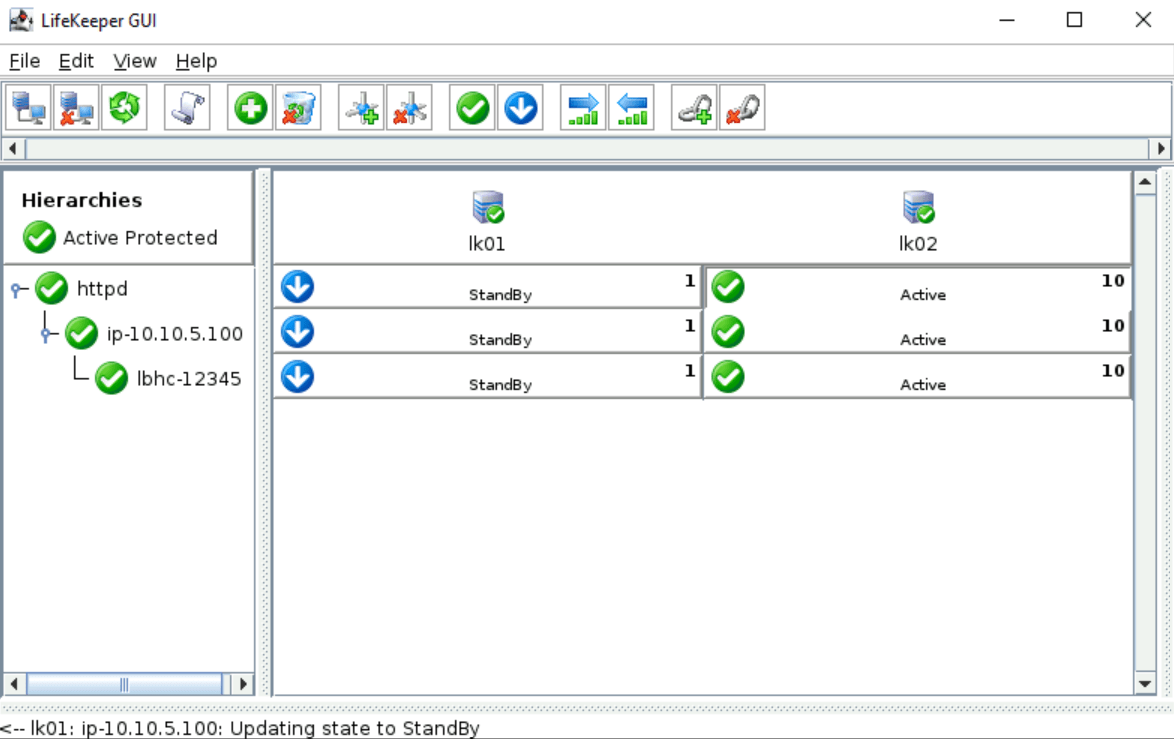
Task: Click ip-10.10.5.100 StandBy icon on lk01
Action: (298, 332)
